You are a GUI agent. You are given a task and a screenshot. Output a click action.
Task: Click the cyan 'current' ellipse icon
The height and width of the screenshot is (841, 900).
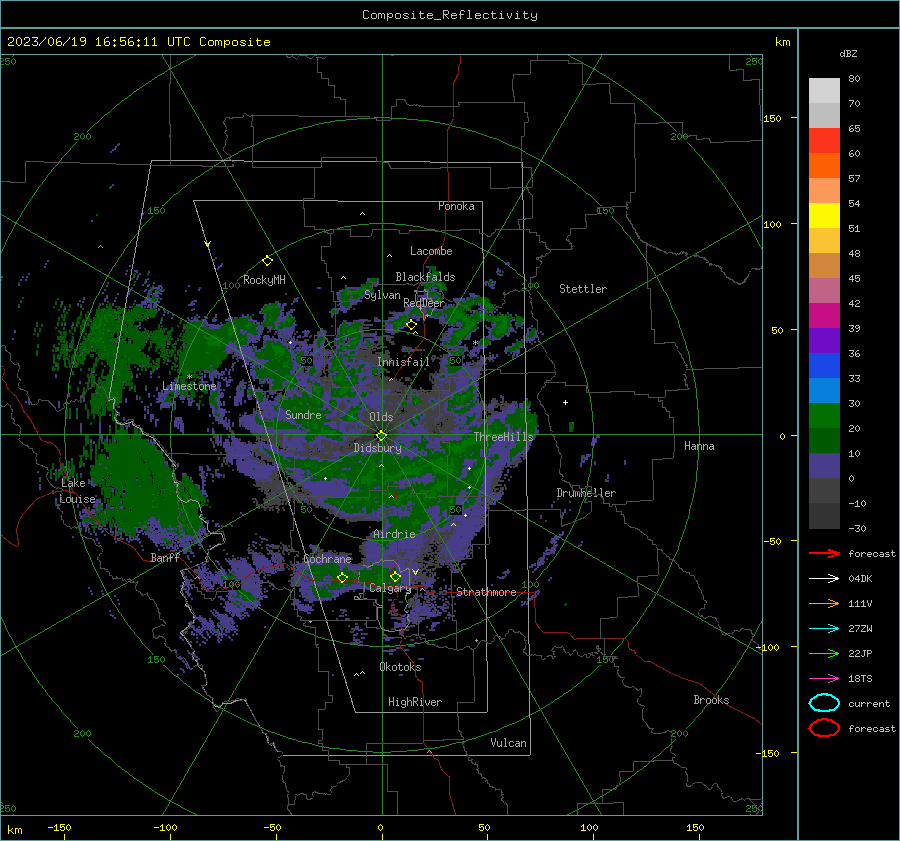pos(824,703)
